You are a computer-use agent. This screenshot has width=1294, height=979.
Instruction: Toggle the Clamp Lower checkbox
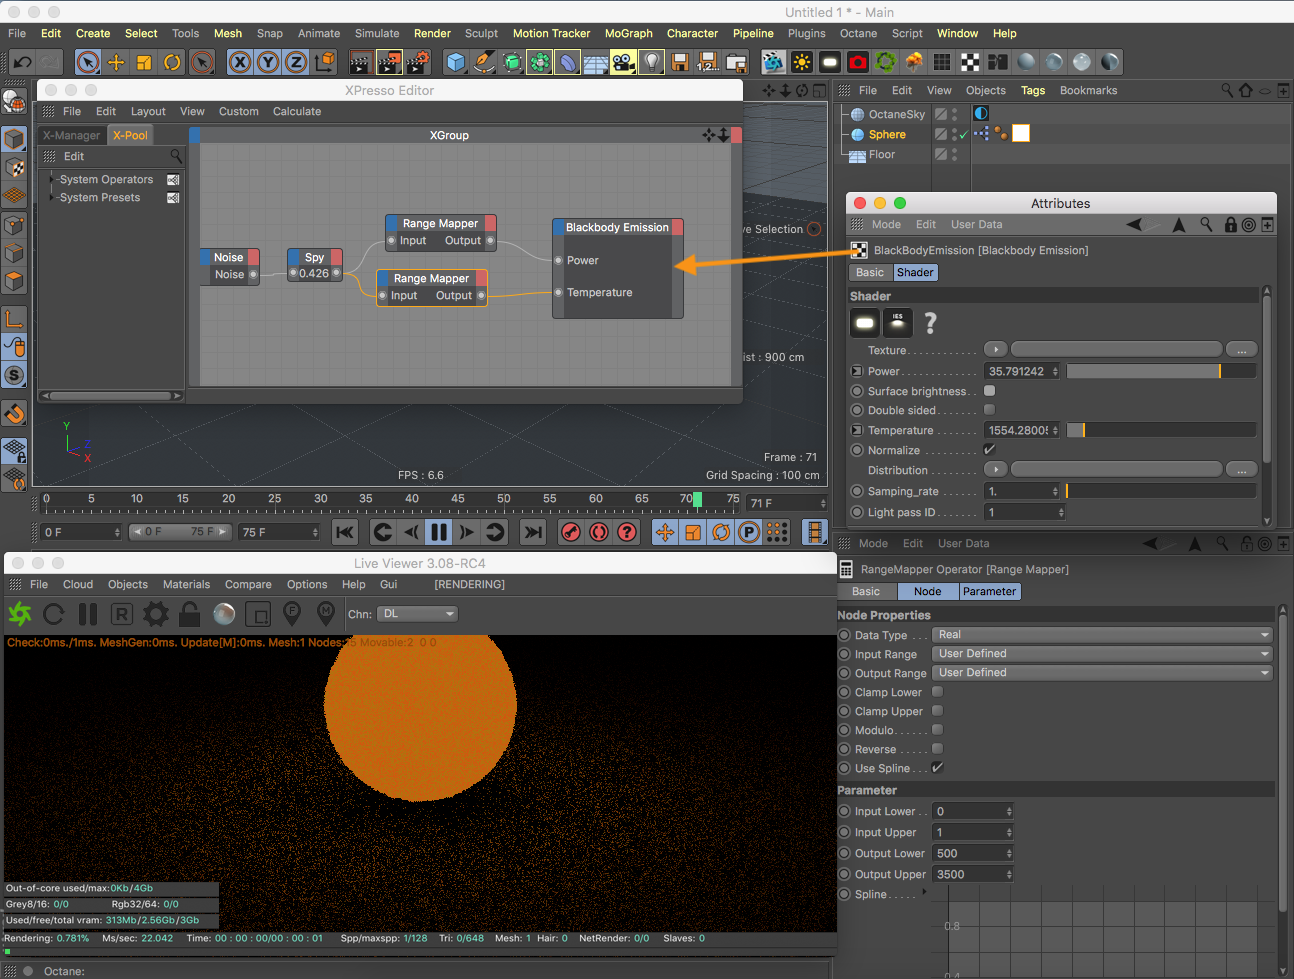[x=937, y=692]
